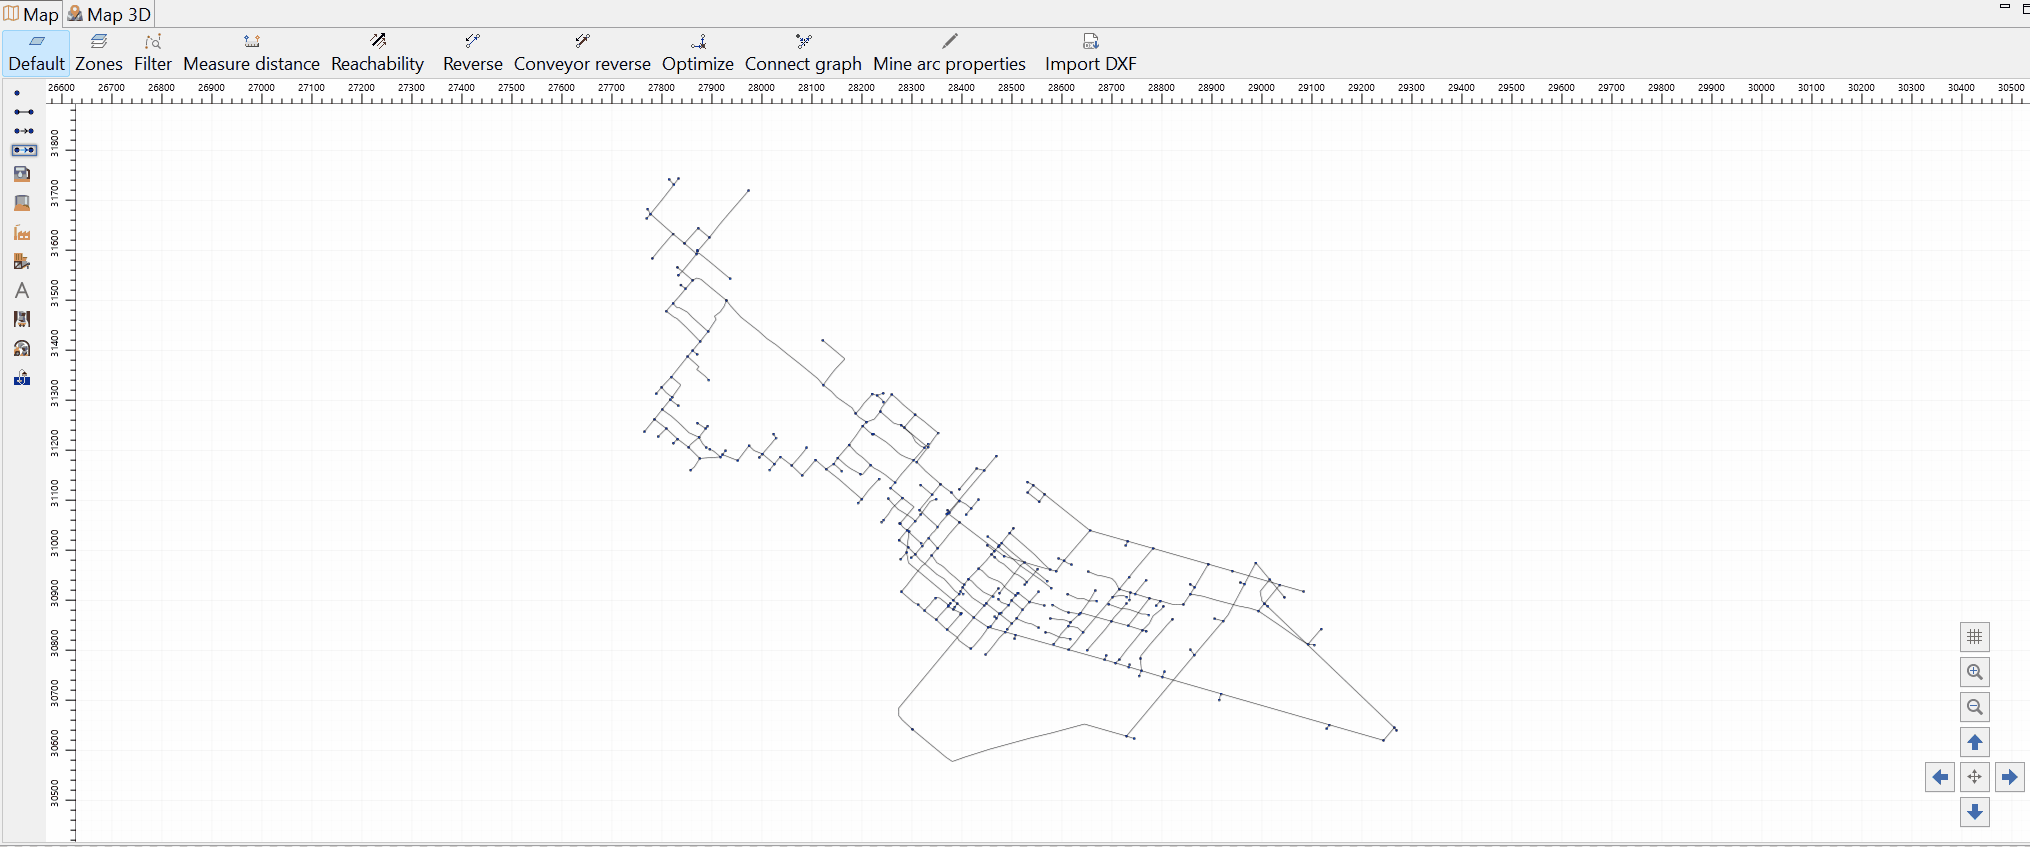Click the center pan-mode cross button
The image size is (2030, 847).
pyautogui.click(x=1974, y=777)
